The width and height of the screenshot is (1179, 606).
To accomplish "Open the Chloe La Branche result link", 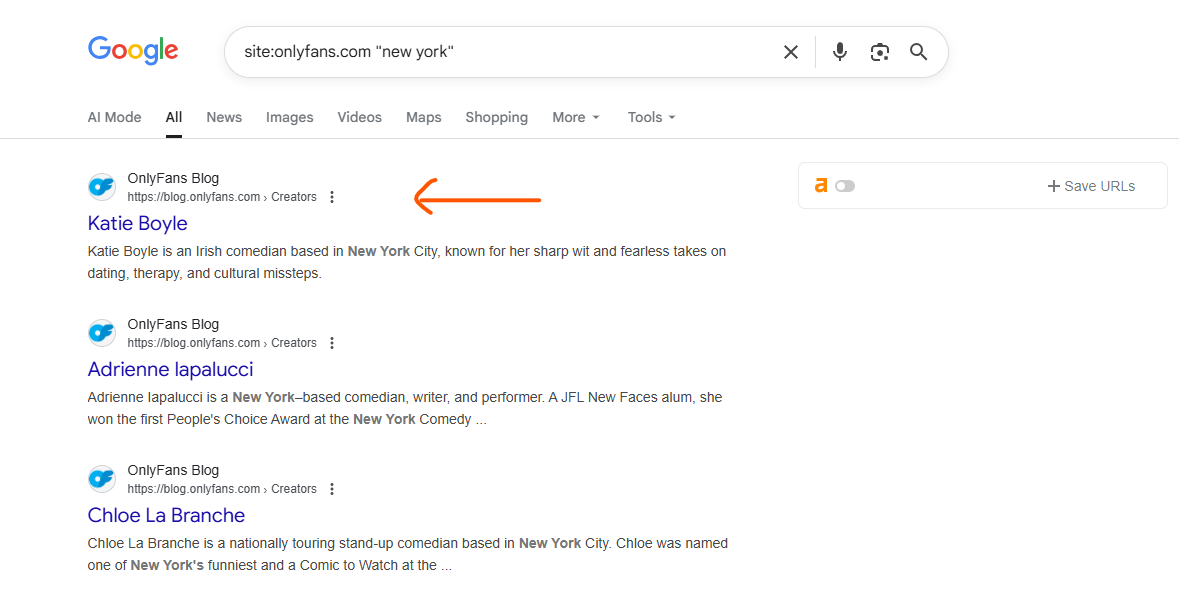I will pos(166,515).
